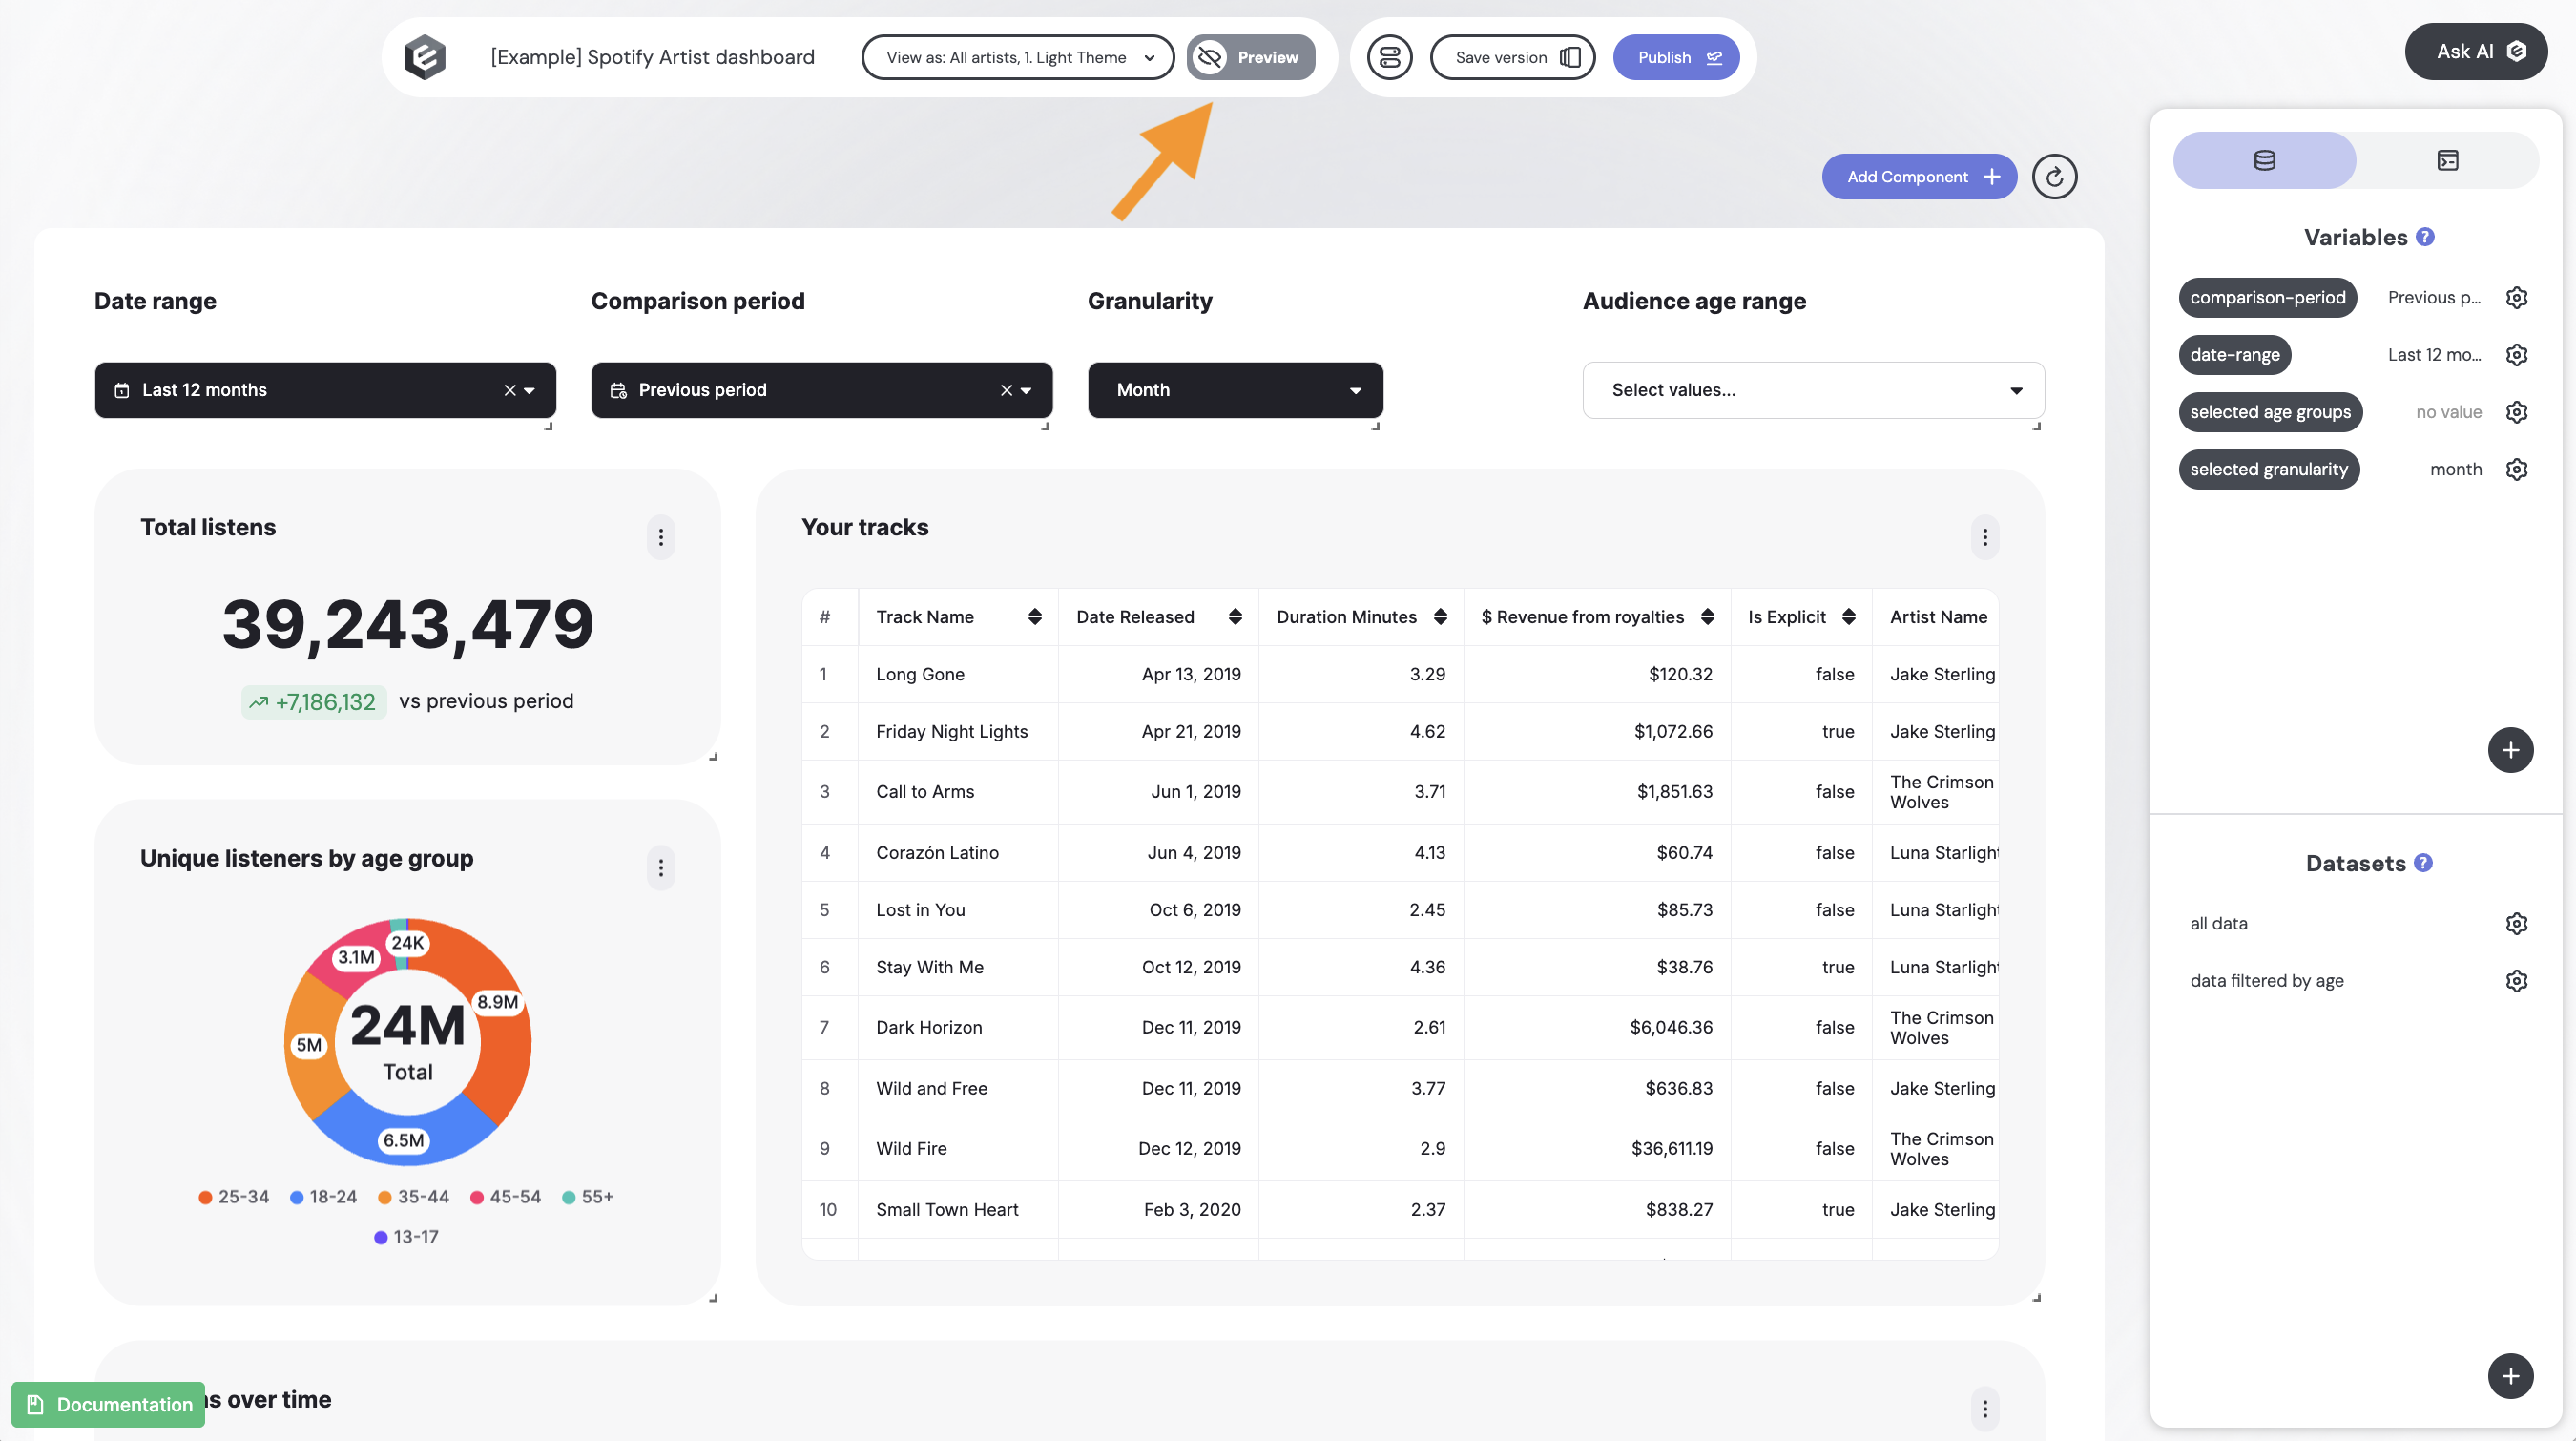Click the Variables help question mark icon
This screenshot has width=2576, height=1441.
click(2425, 237)
